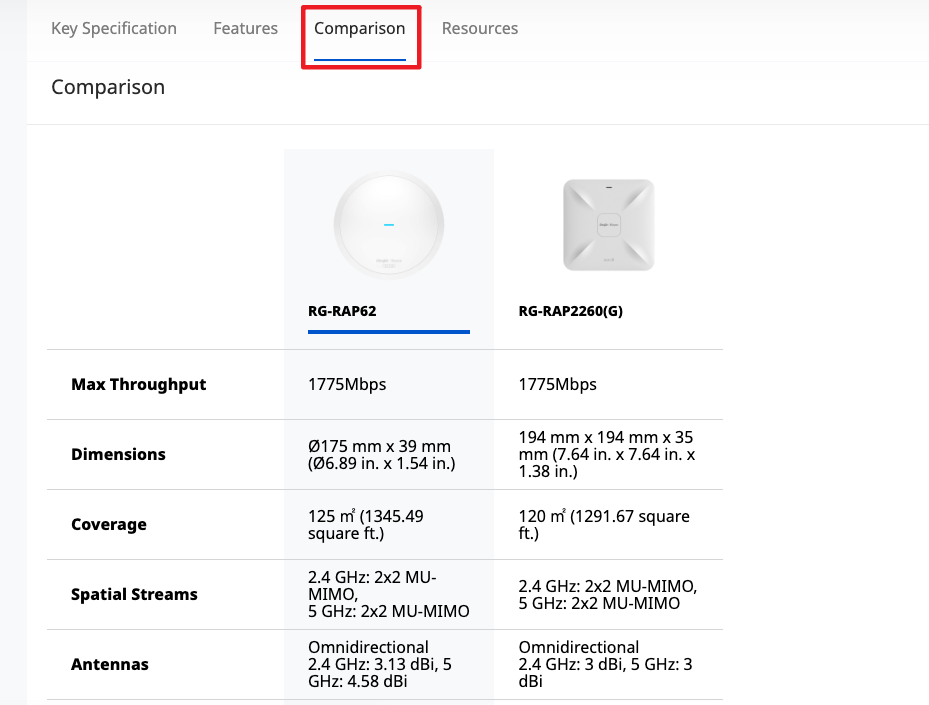
Task: Click the Max Throughput row label
Action: tap(138, 385)
